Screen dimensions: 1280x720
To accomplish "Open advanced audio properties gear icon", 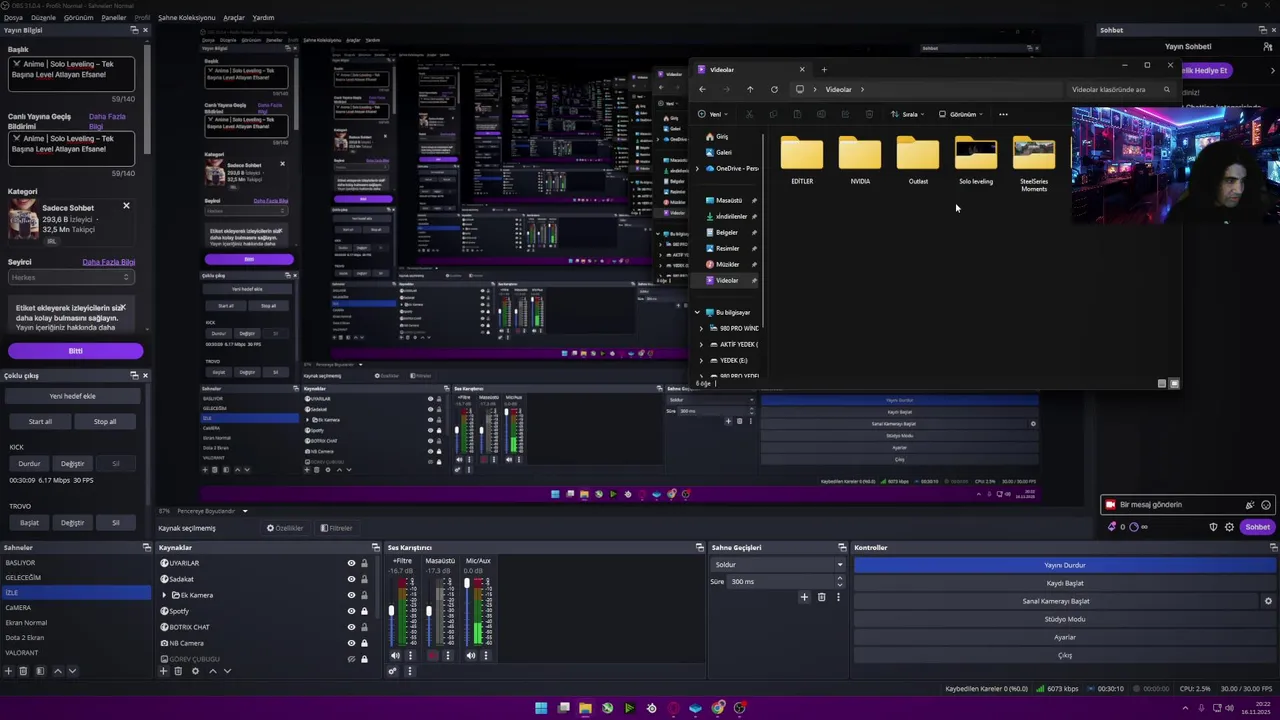I will point(393,671).
